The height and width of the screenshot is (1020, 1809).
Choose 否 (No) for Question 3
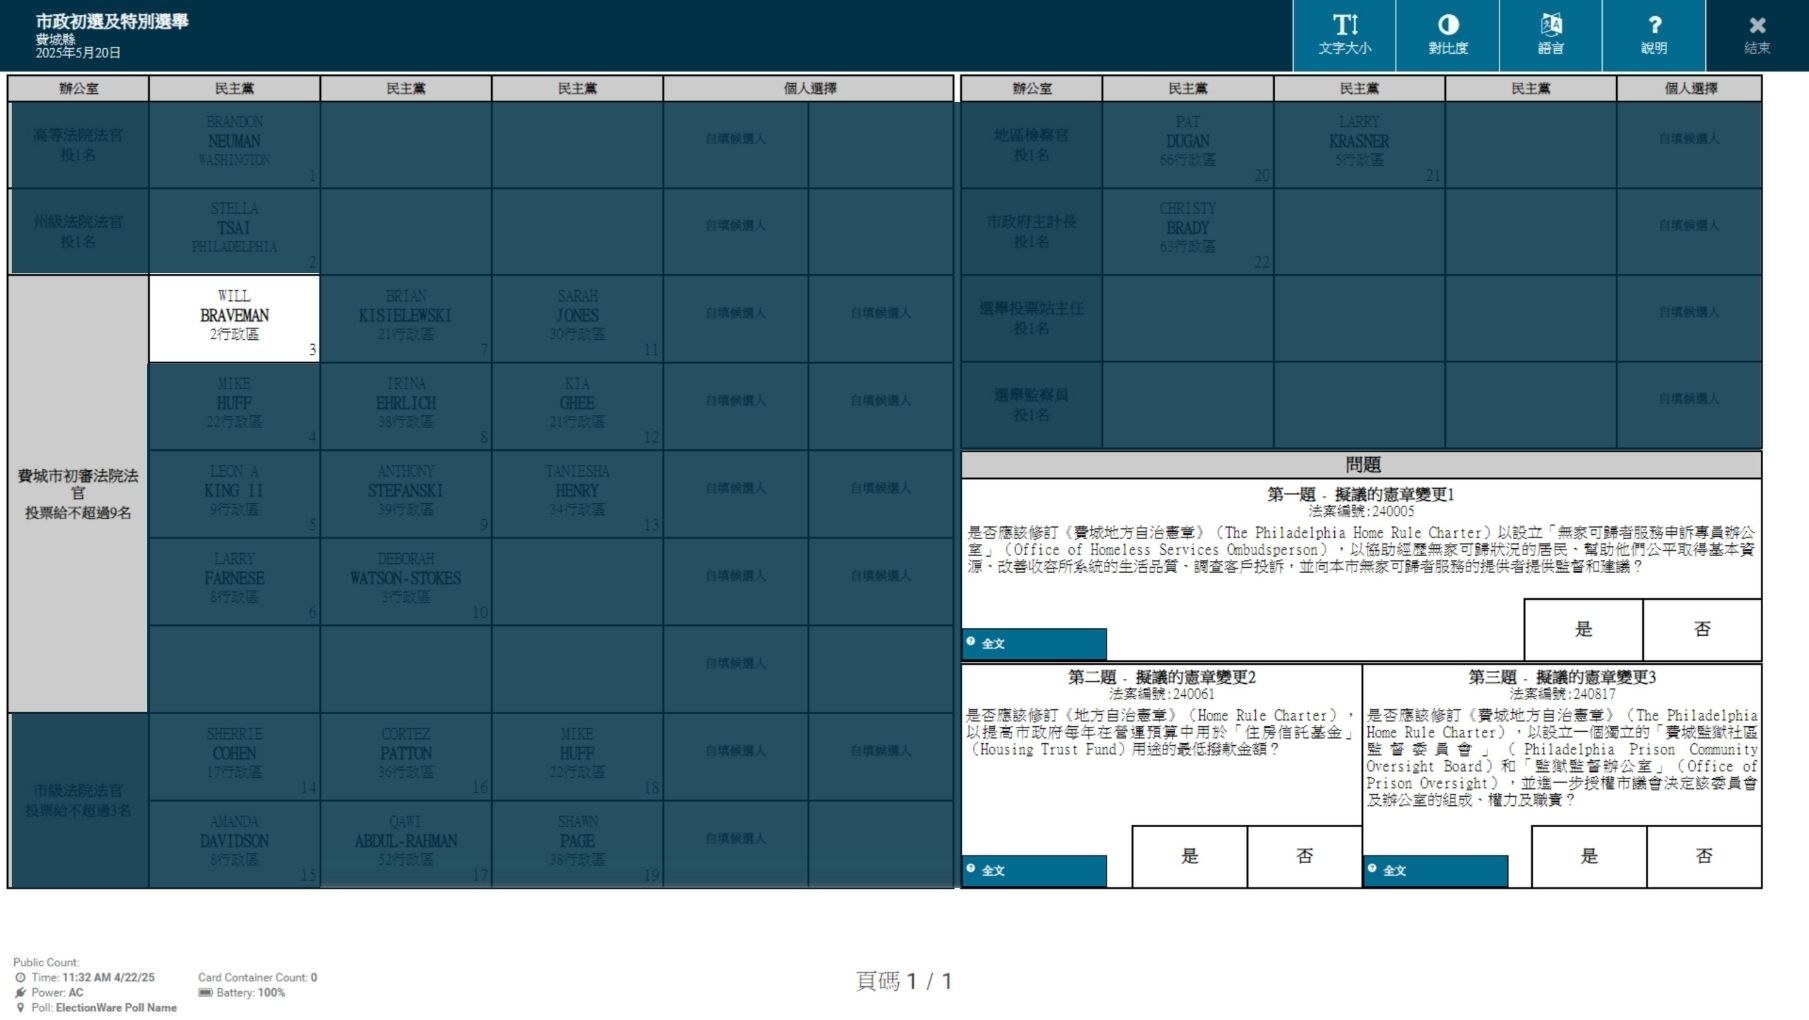pos(1704,856)
